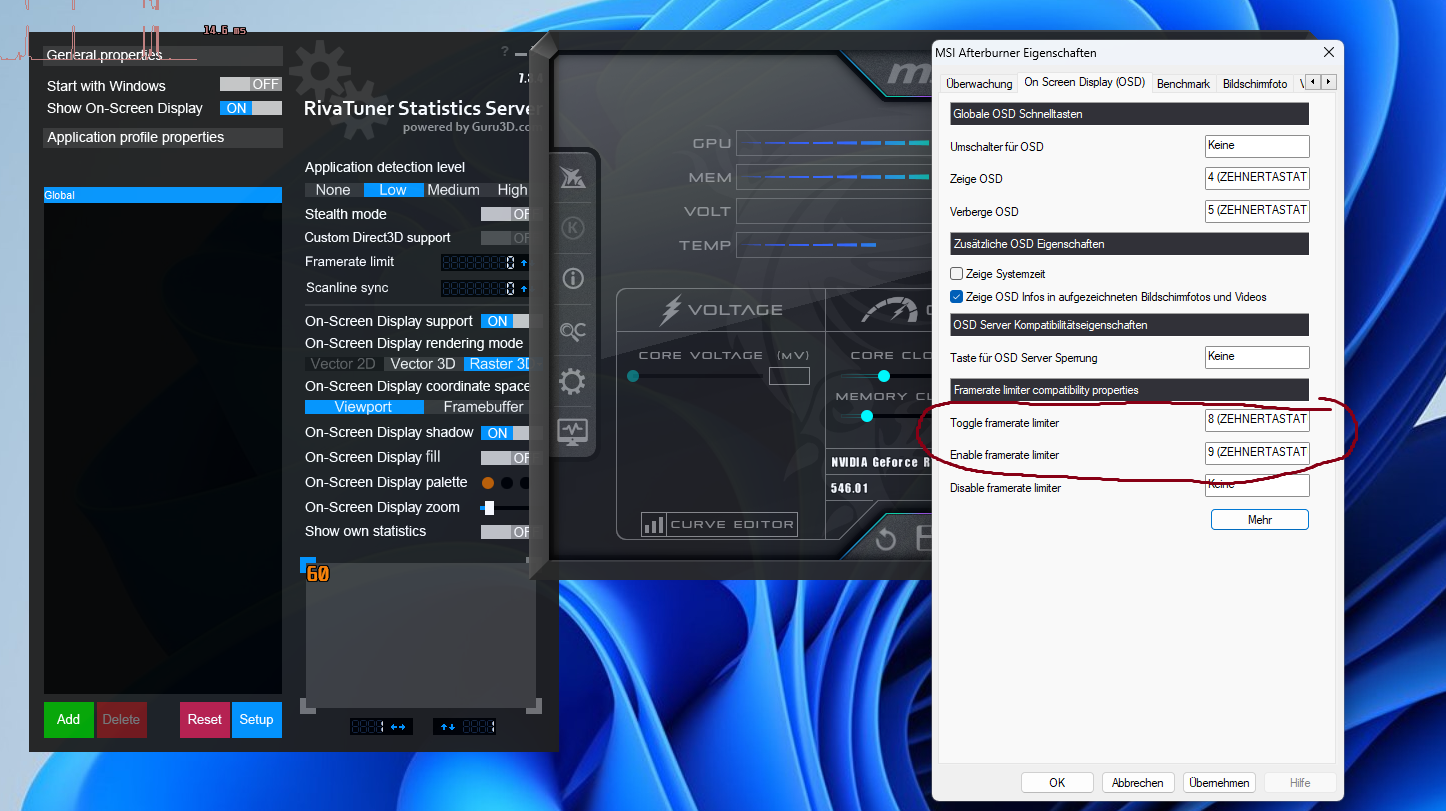Click the Umschalter für OSD hotkey field
Image resolution: width=1446 pixels, height=811 pixels.
pos(1257,146)
